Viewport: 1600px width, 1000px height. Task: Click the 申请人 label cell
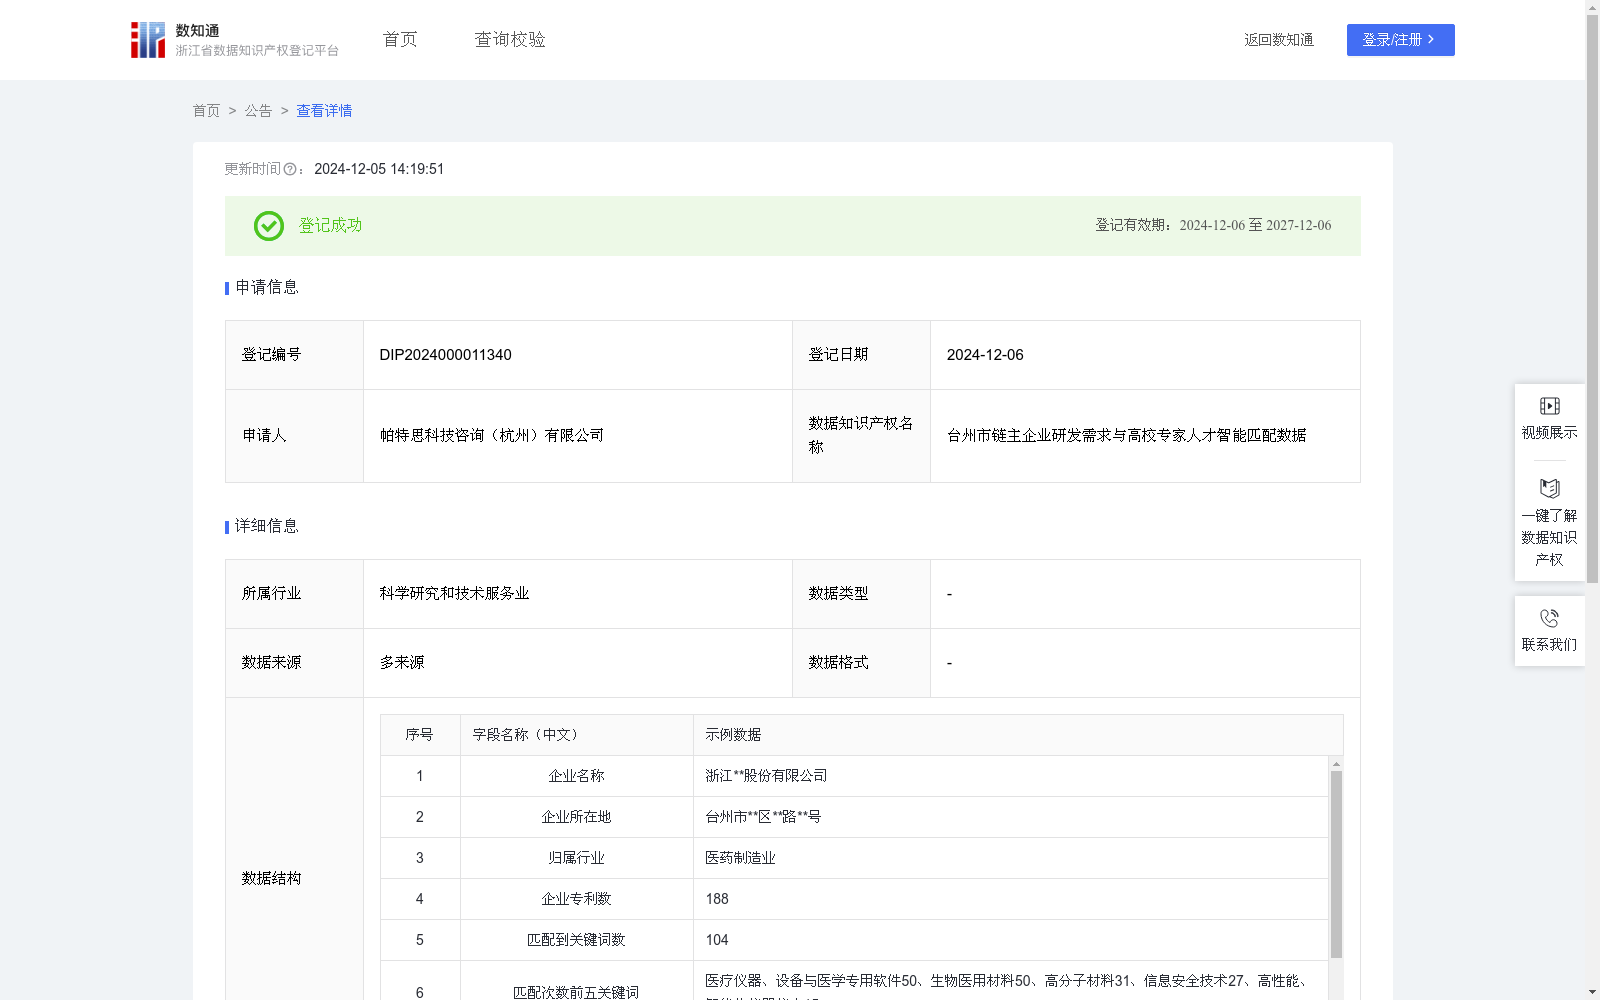coord(294,436)
